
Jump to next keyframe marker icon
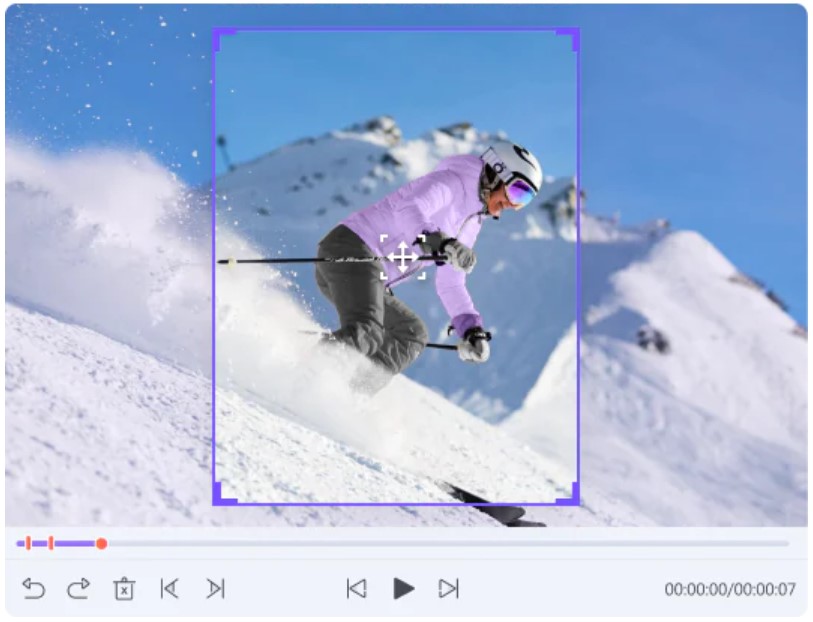tap(215, 589)
